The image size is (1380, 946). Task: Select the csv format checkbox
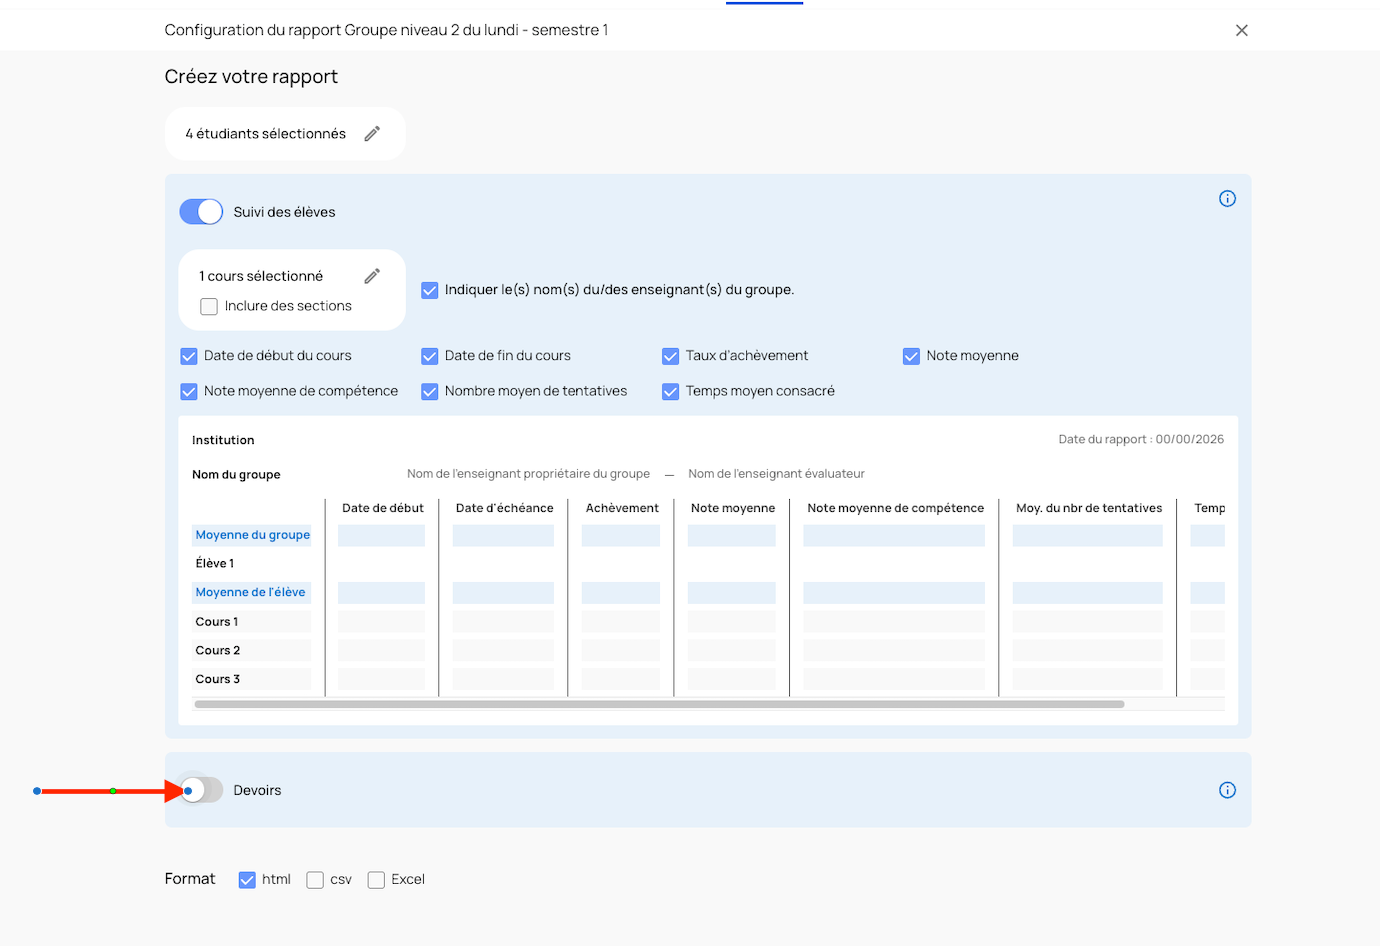pyautogui.click(x=315, y=880)
